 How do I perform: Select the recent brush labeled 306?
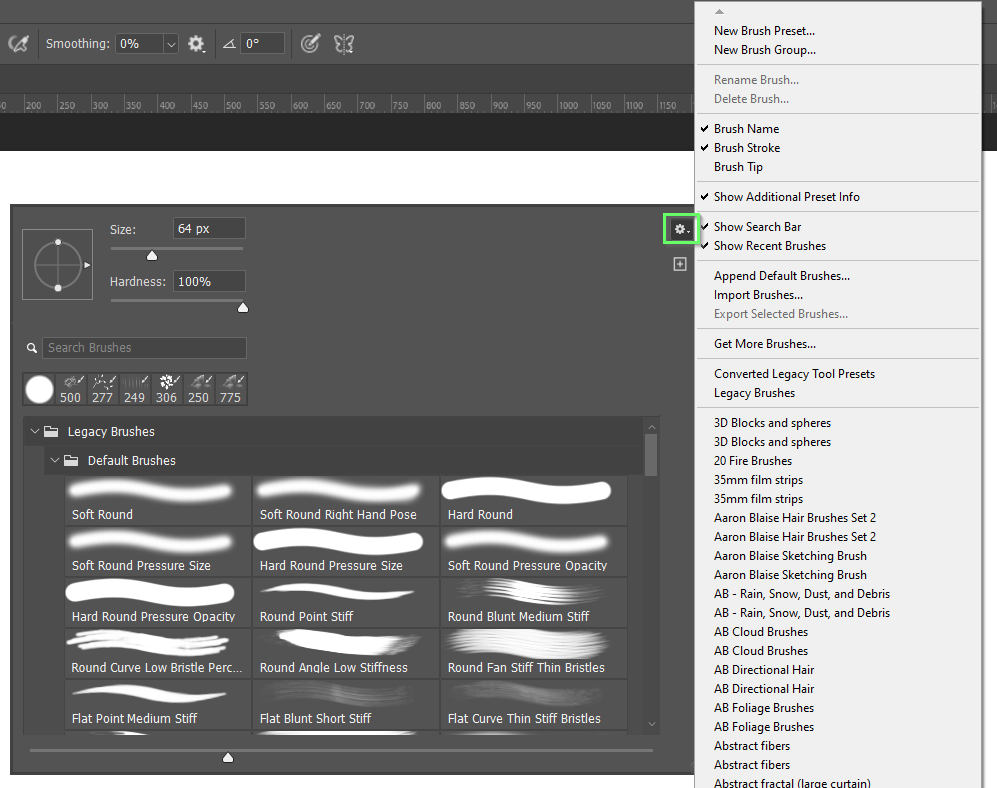166,389
